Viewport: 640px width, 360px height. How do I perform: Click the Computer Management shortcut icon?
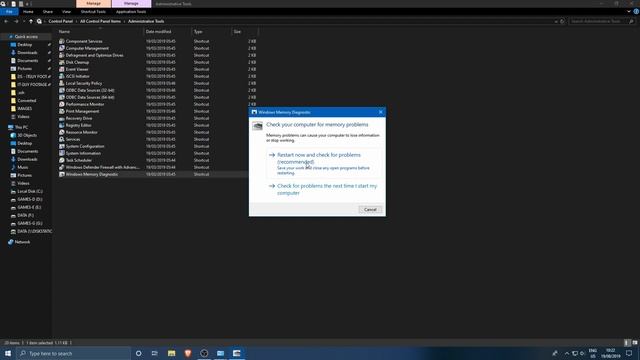point(62,48)
